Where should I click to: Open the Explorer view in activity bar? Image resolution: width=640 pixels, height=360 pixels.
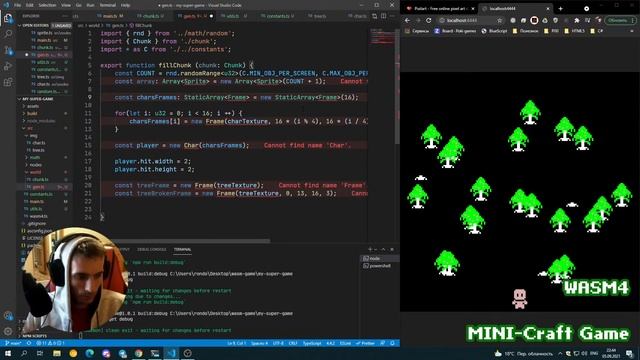pos(8,18)
